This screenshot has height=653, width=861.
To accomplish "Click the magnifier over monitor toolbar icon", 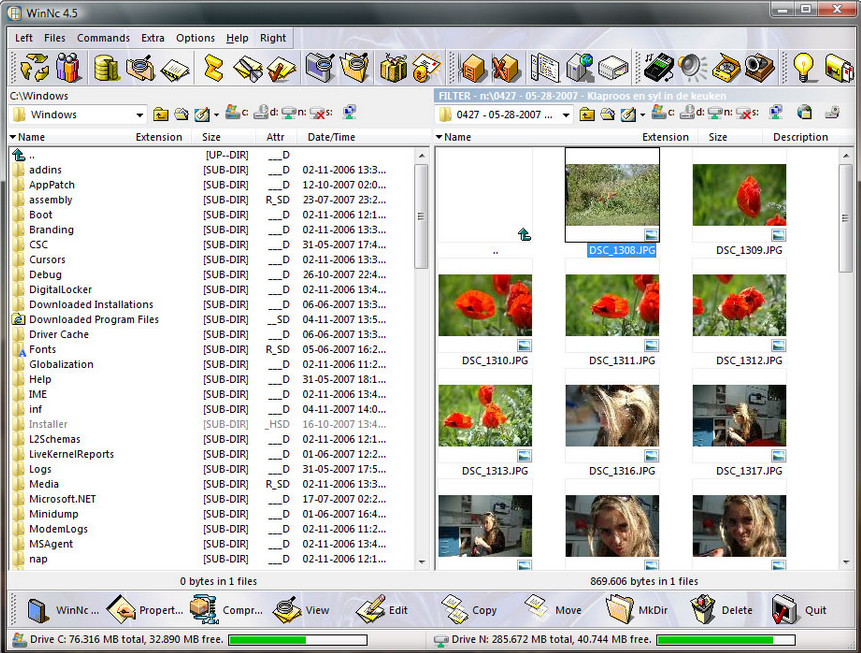I will click(x=320, y=68).
